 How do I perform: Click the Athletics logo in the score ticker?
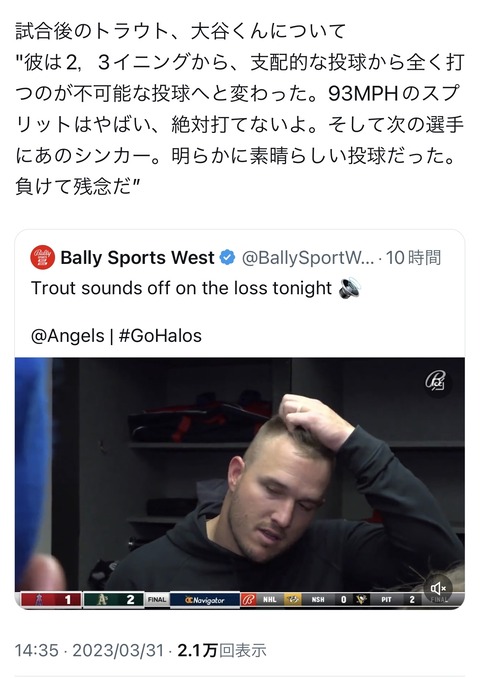coord(102,600)
